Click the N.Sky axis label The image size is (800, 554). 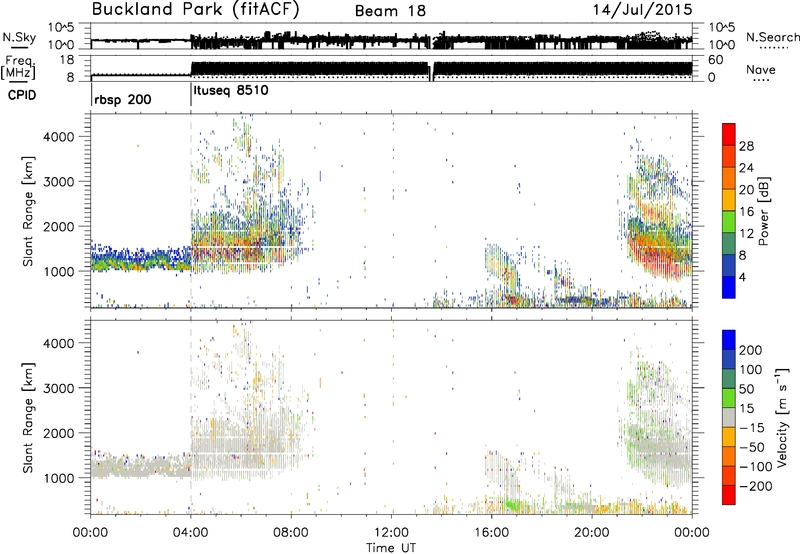pyautogui.click(x=19, y=37)
